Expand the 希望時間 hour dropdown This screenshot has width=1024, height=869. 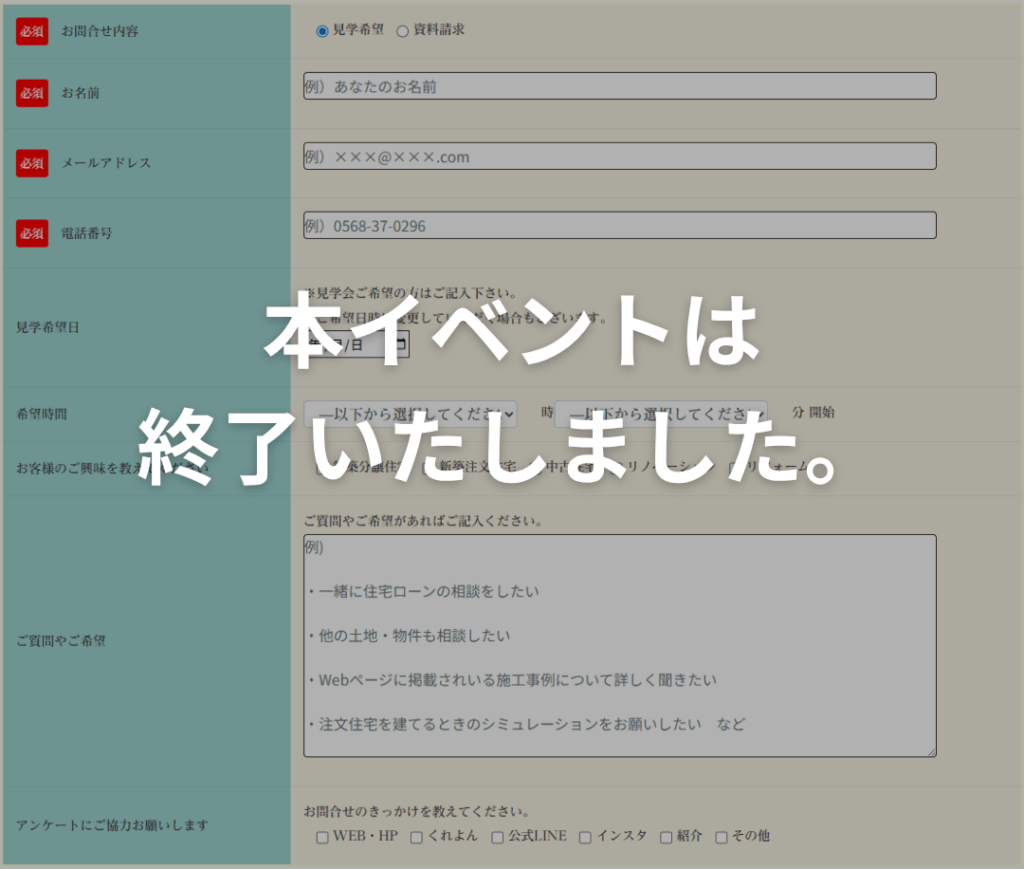[410, 413]
